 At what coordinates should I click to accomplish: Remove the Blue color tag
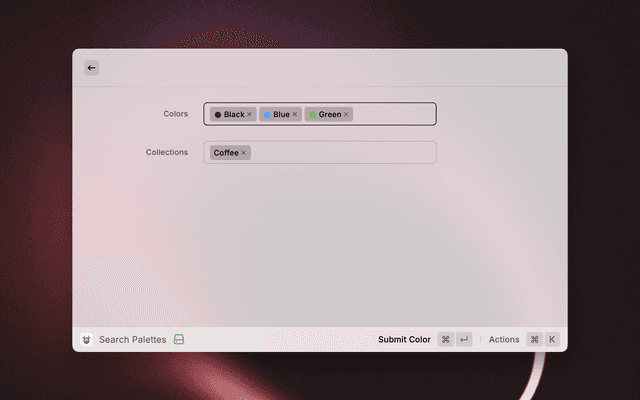point(295,115)
